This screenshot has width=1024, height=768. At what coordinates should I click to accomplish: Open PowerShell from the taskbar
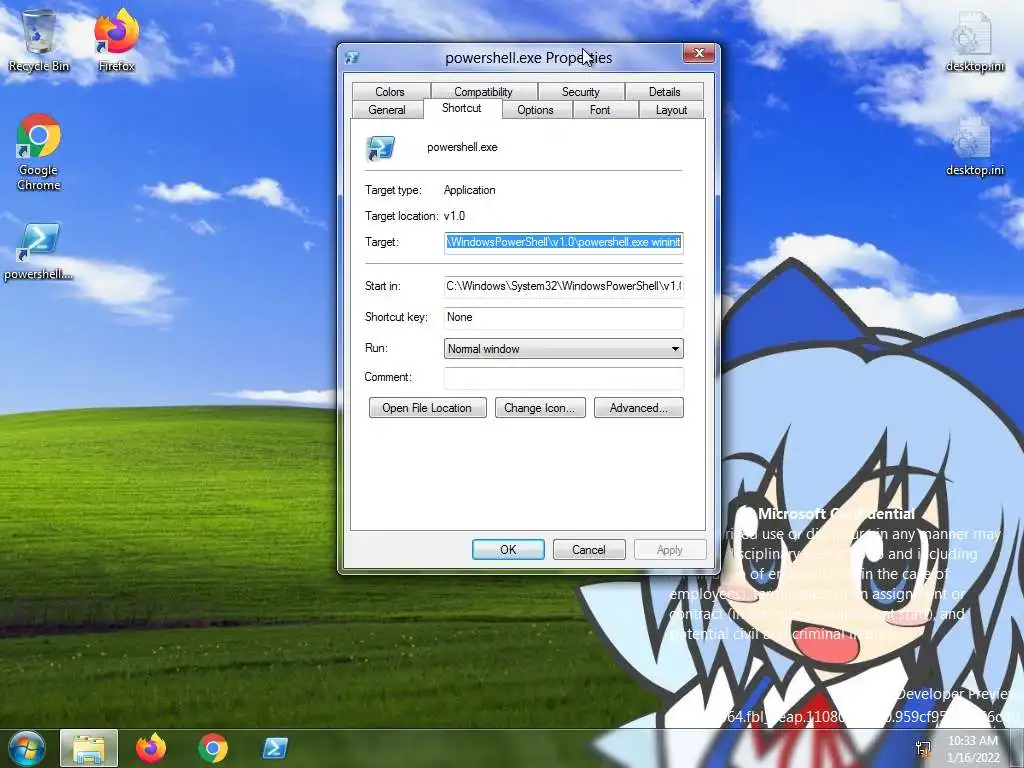(x=275, y=748)
